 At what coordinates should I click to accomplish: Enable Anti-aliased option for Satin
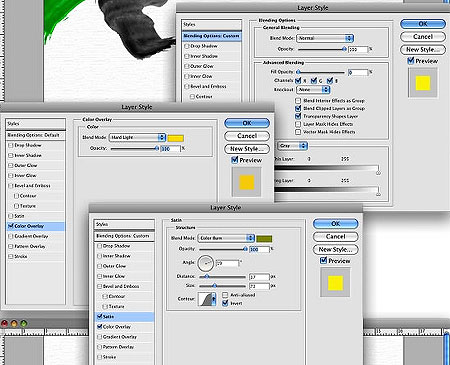225,295
